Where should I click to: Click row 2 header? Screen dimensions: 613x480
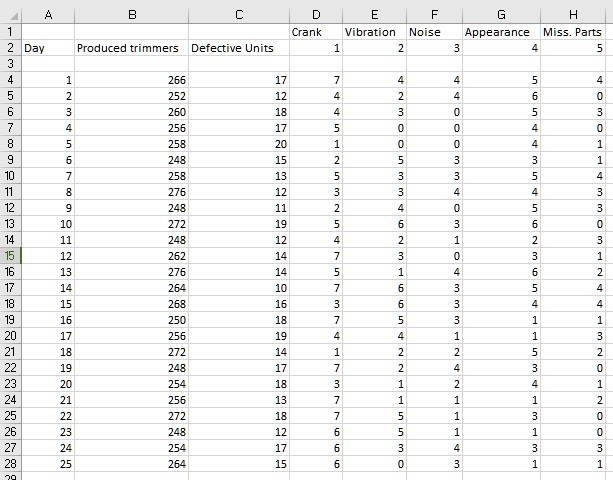10,48
